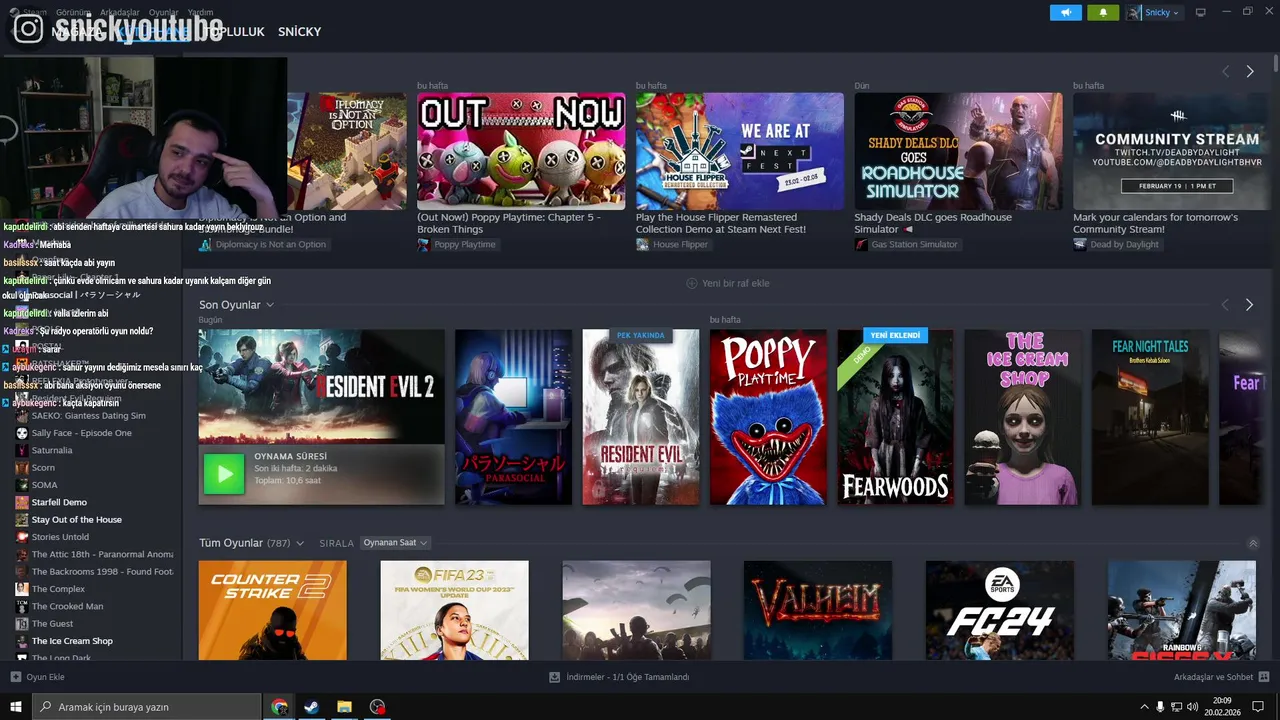Open File Explorer from the taskbar
1280x720 pixels.
pyautogui.click(x=344, y=707)
